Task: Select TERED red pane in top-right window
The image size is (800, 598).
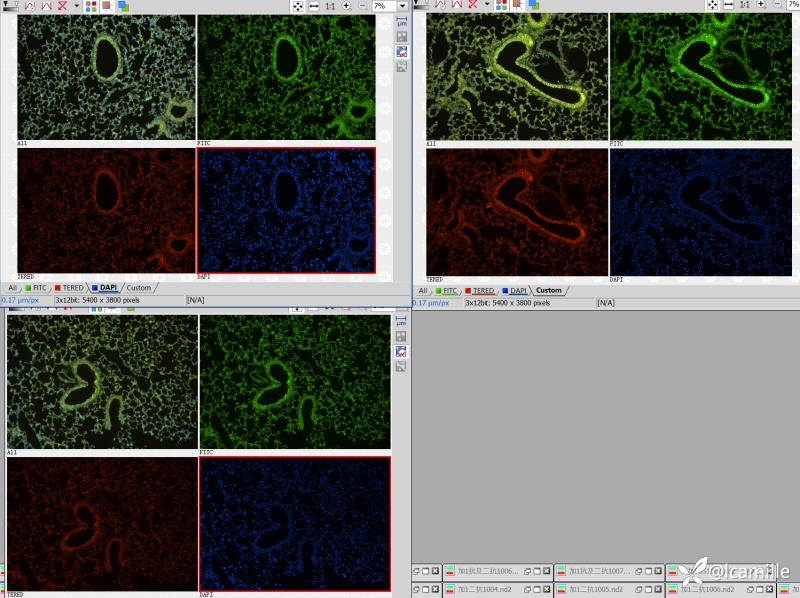Action: pos(517,212)
